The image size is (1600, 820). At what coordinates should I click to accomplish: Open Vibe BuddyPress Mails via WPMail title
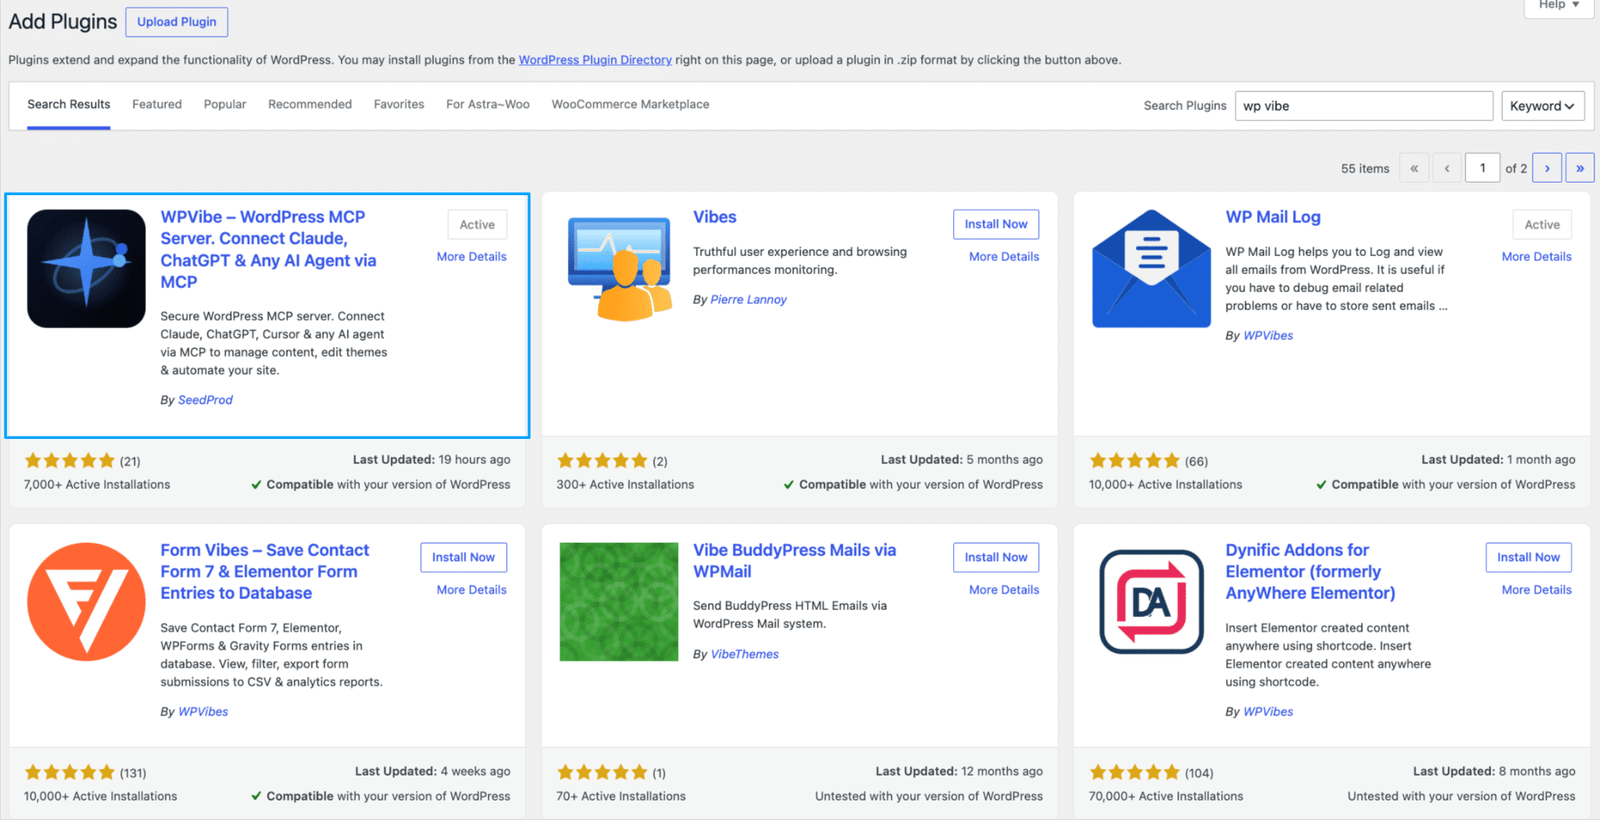tap(795, 561)
